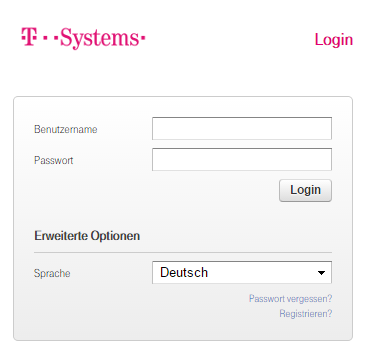370x360 pixels.
Task: Click the magenta Login heading at top right
Action: [x=334, y=40]
